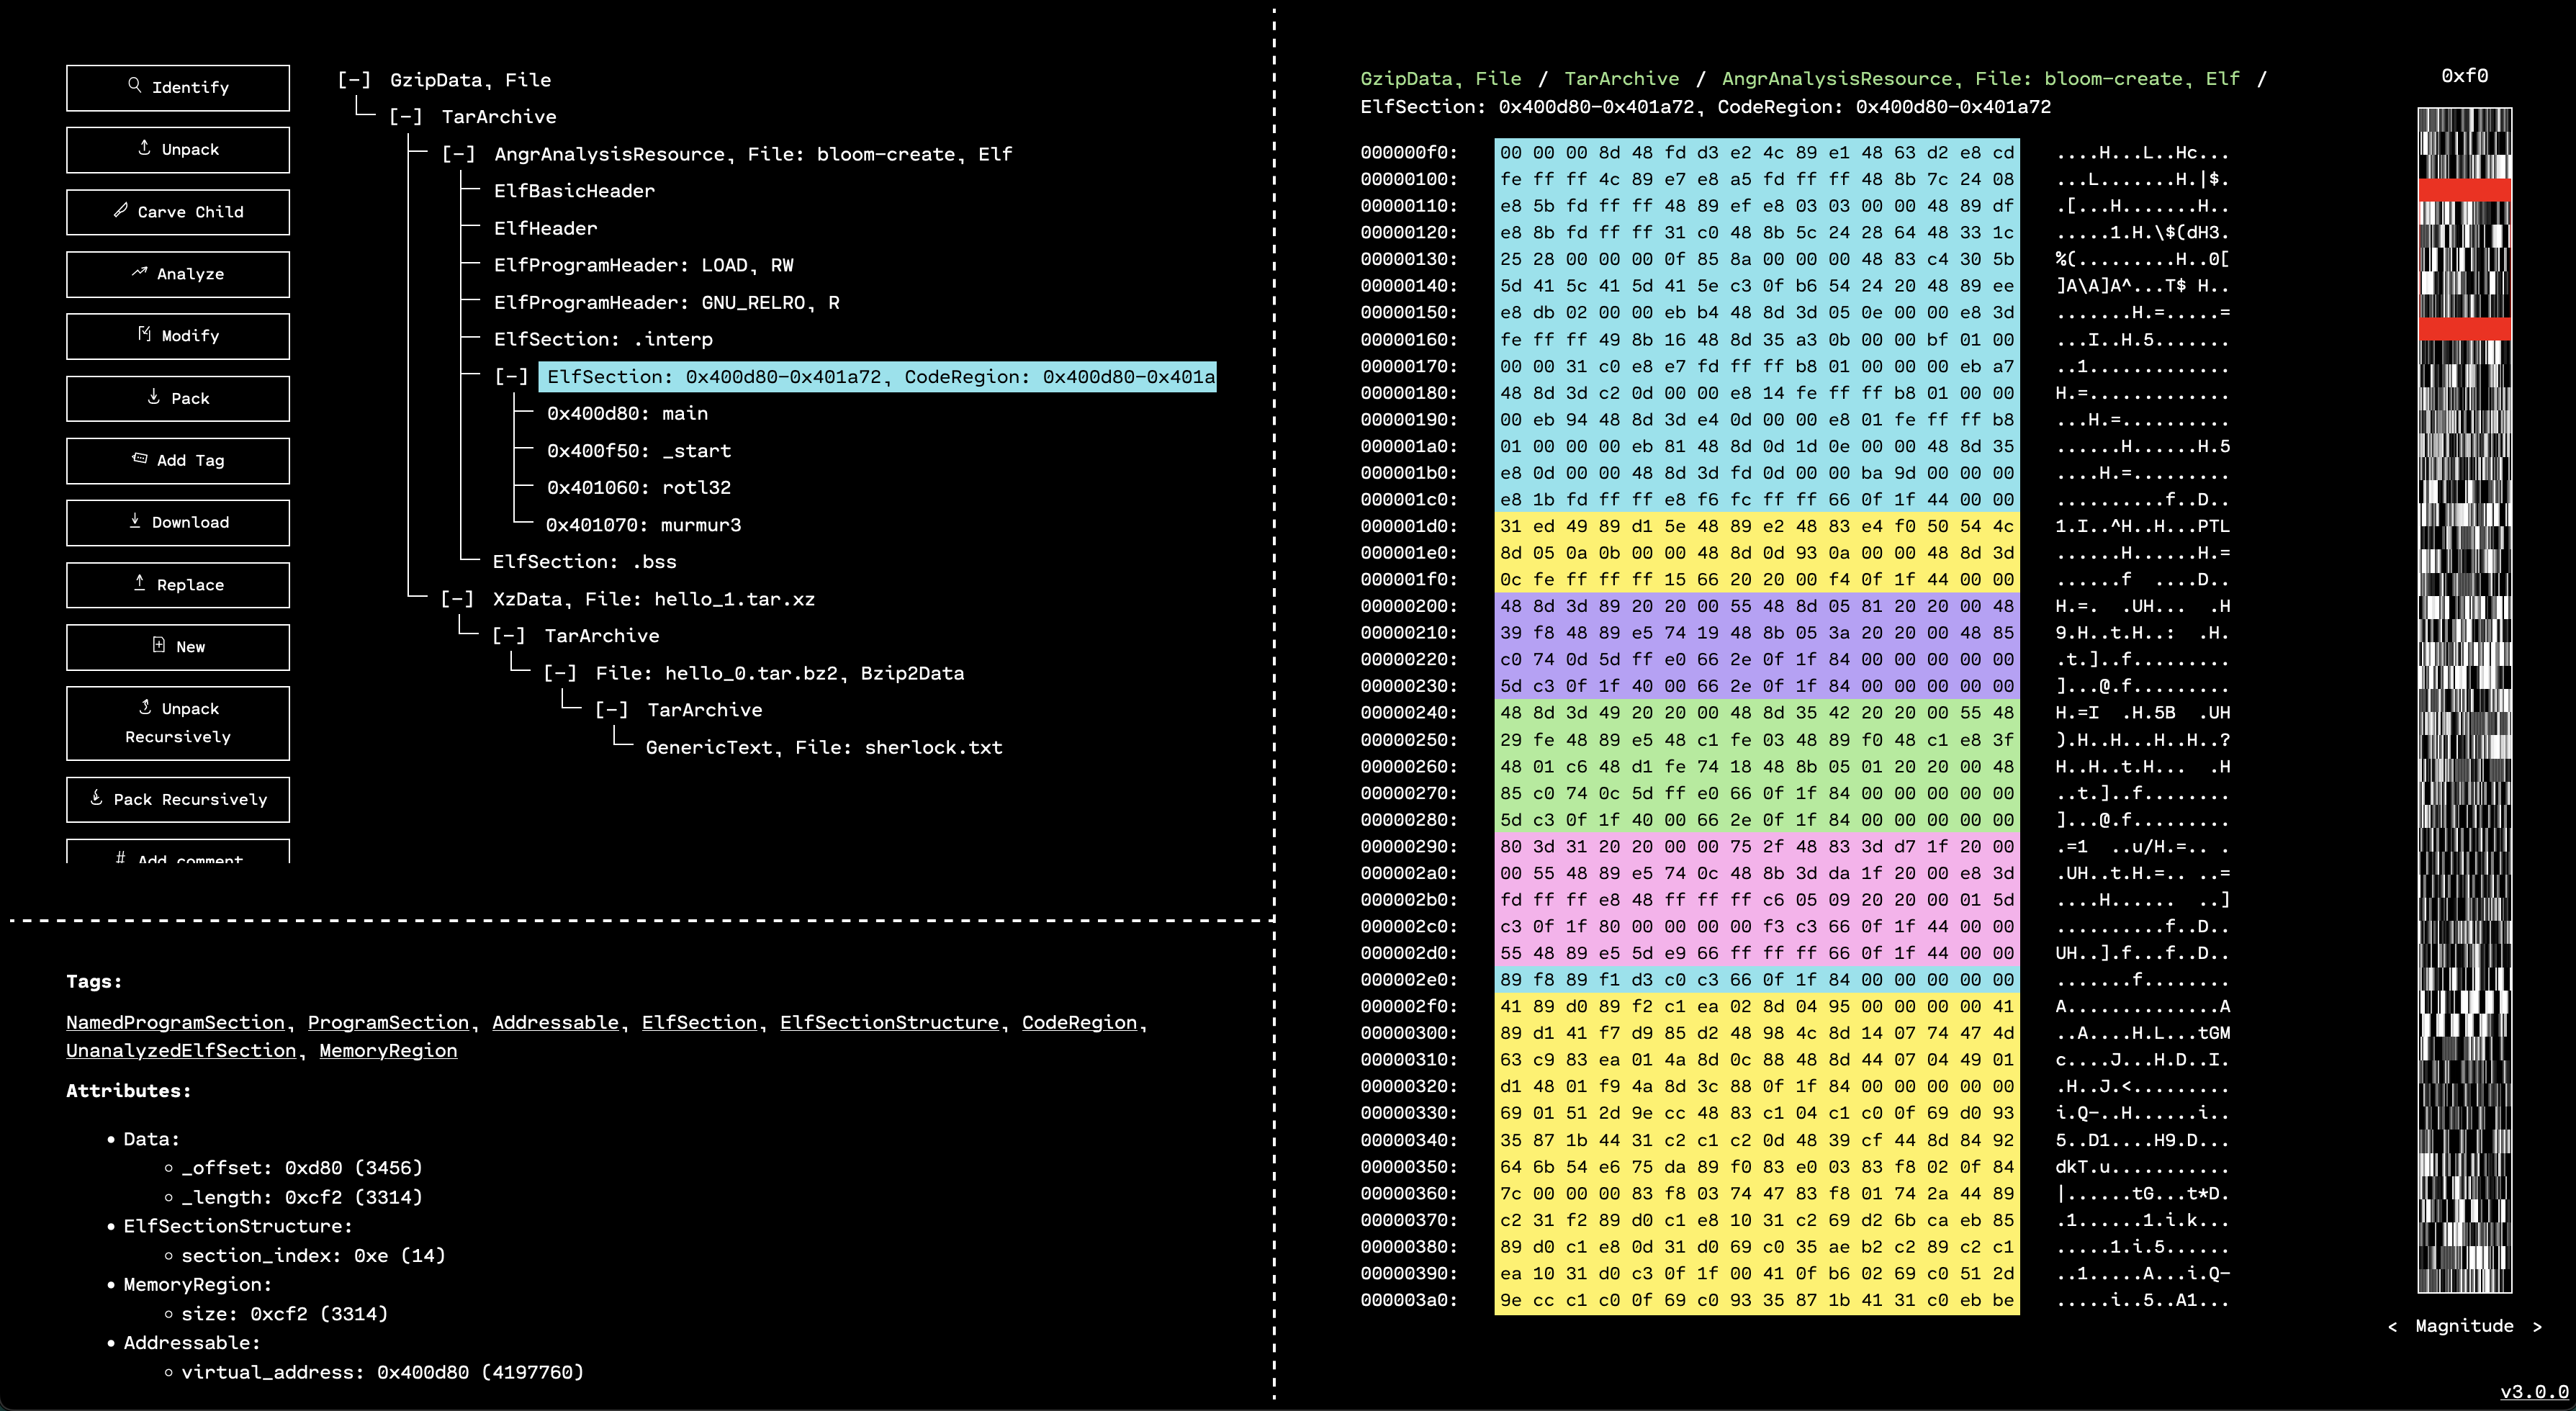Collapse the AngrAnalysisResource bloom-create node
Viewport: 2576px width, 1411px height.
tap(458, 154)
